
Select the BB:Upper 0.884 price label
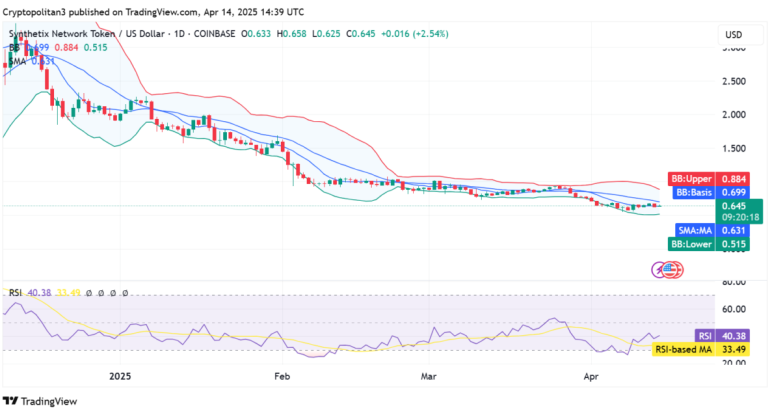[709, 179]
